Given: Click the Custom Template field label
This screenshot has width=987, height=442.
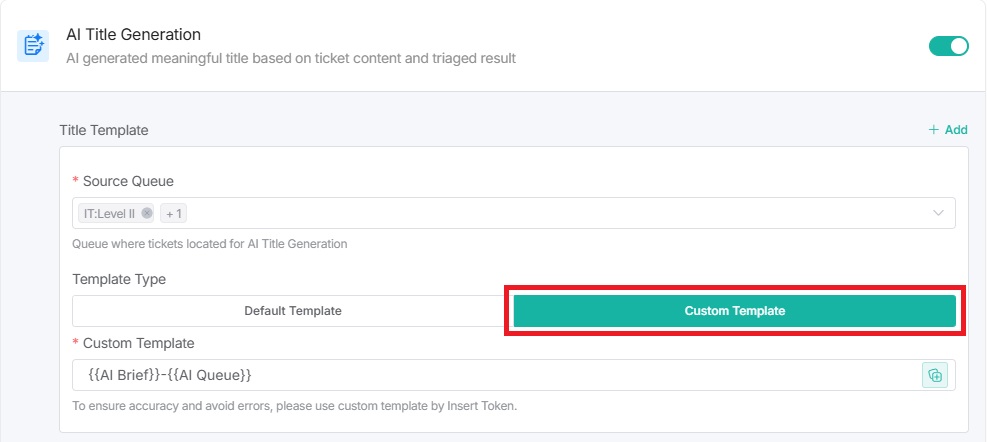Looking at the screenshot, I should click(x=138, y=343).
